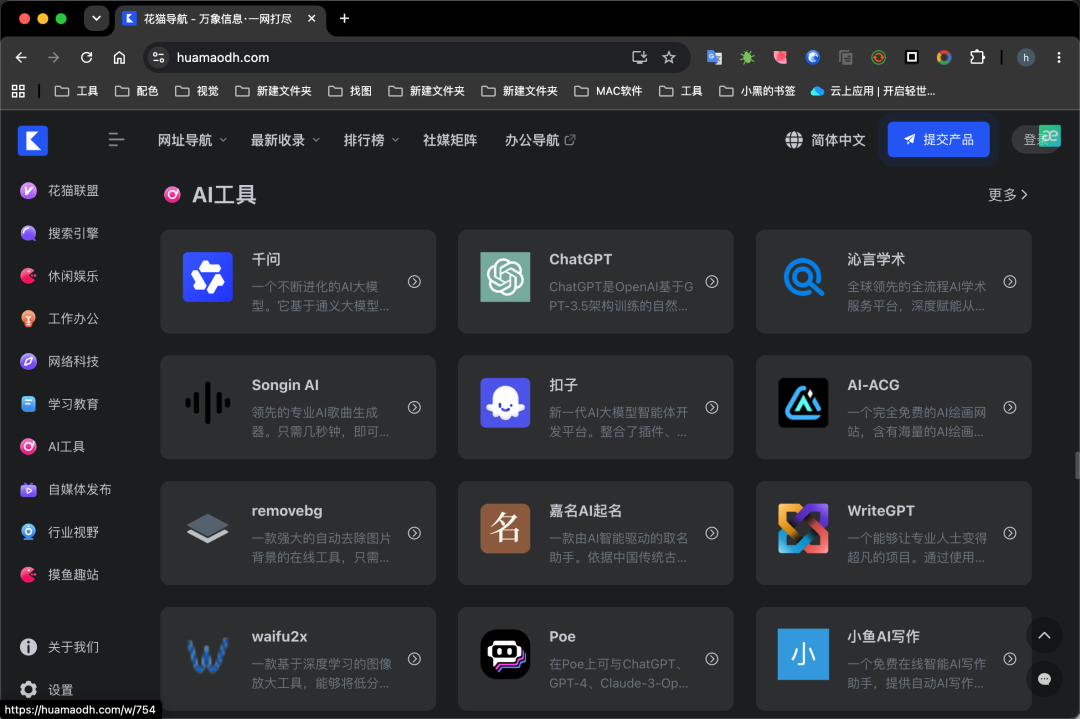Image resolution: width=1080 pixels, height=719 pixels.
Task: Select 工作办公 in the sidebar
Action: [60, 319]
